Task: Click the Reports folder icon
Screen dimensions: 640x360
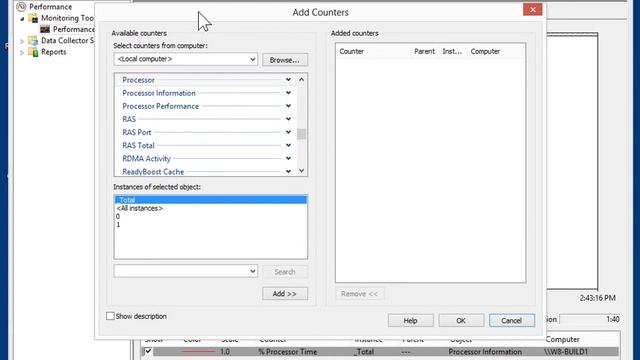Action: 33,52
